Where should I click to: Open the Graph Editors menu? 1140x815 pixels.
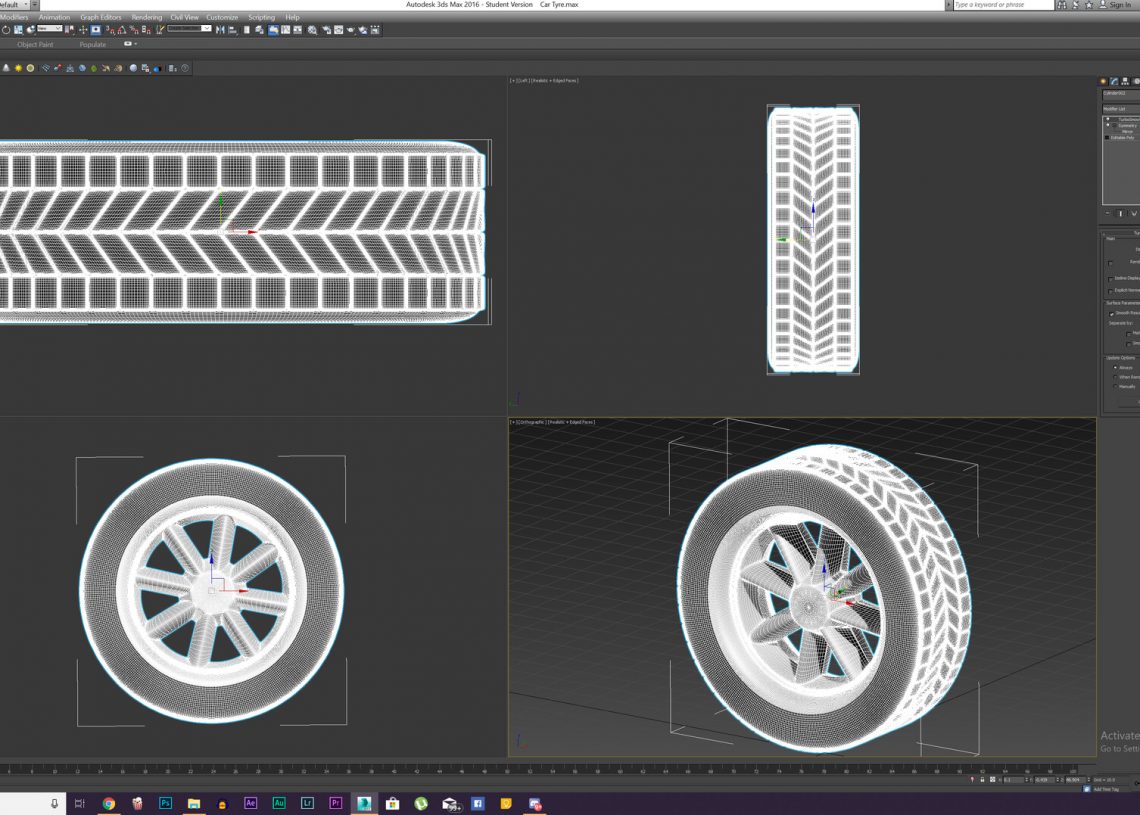point(101,17)
